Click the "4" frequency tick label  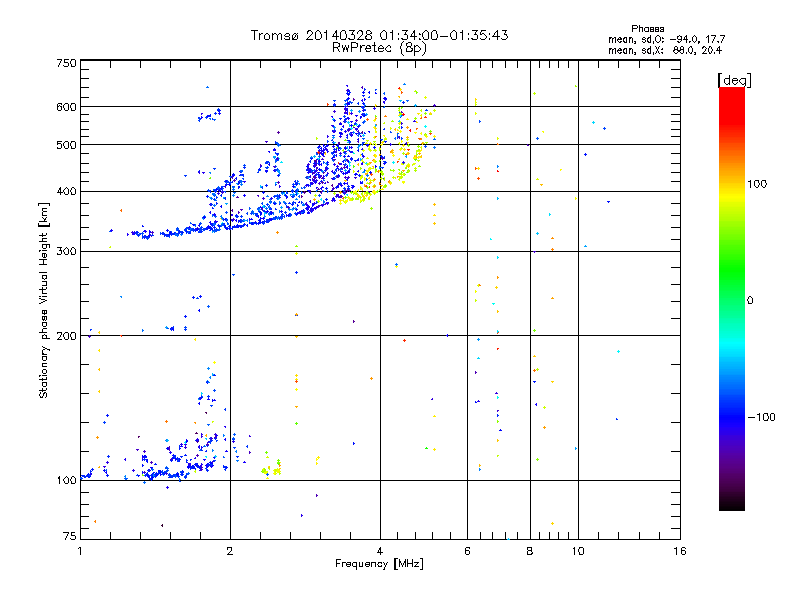pos(380,551)
